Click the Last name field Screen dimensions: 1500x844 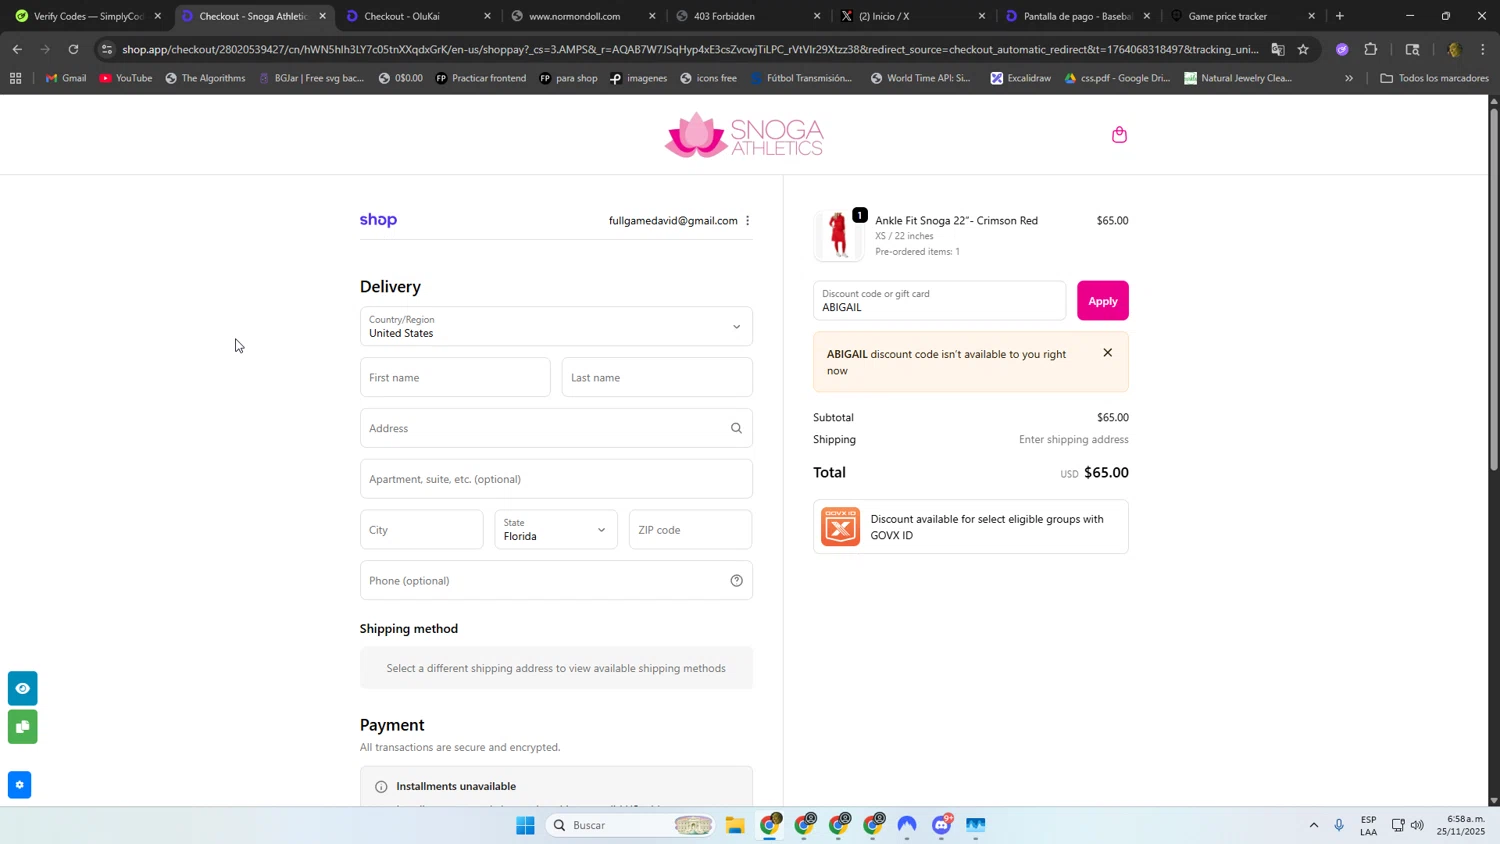pos(657,377)
